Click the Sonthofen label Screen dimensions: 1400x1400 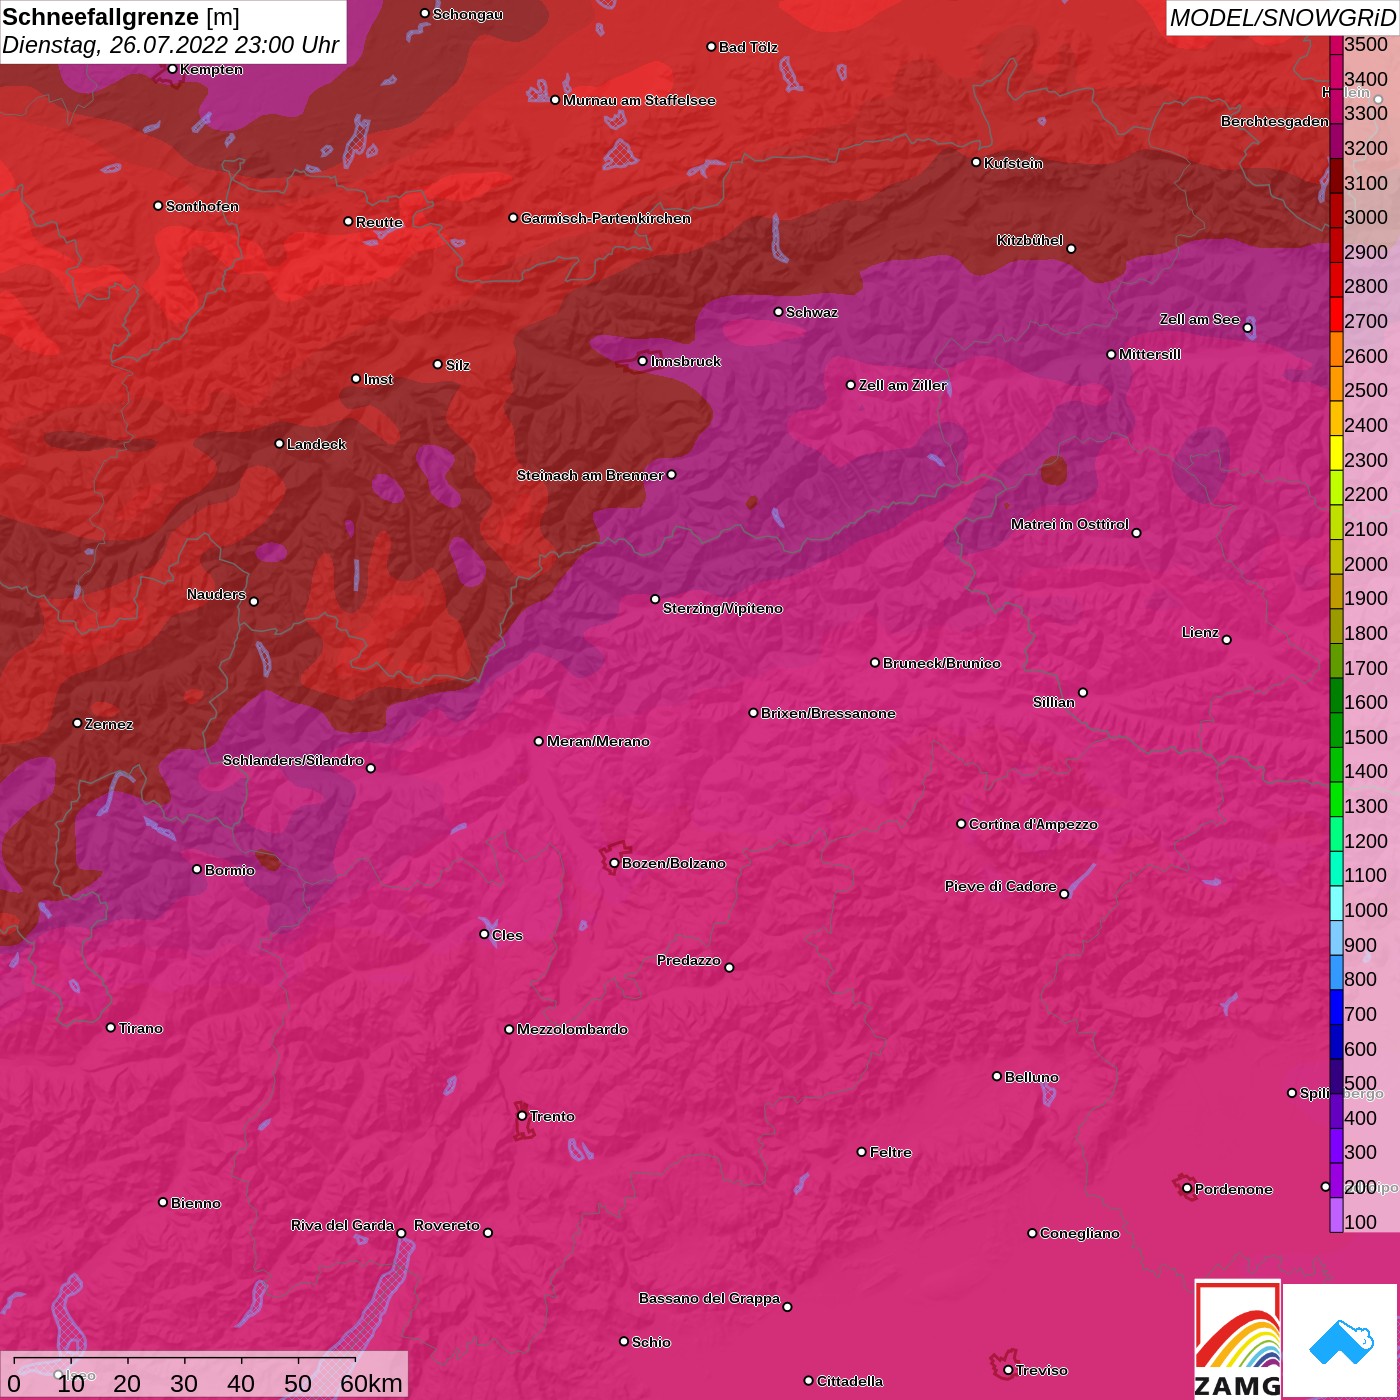(203, 206)
